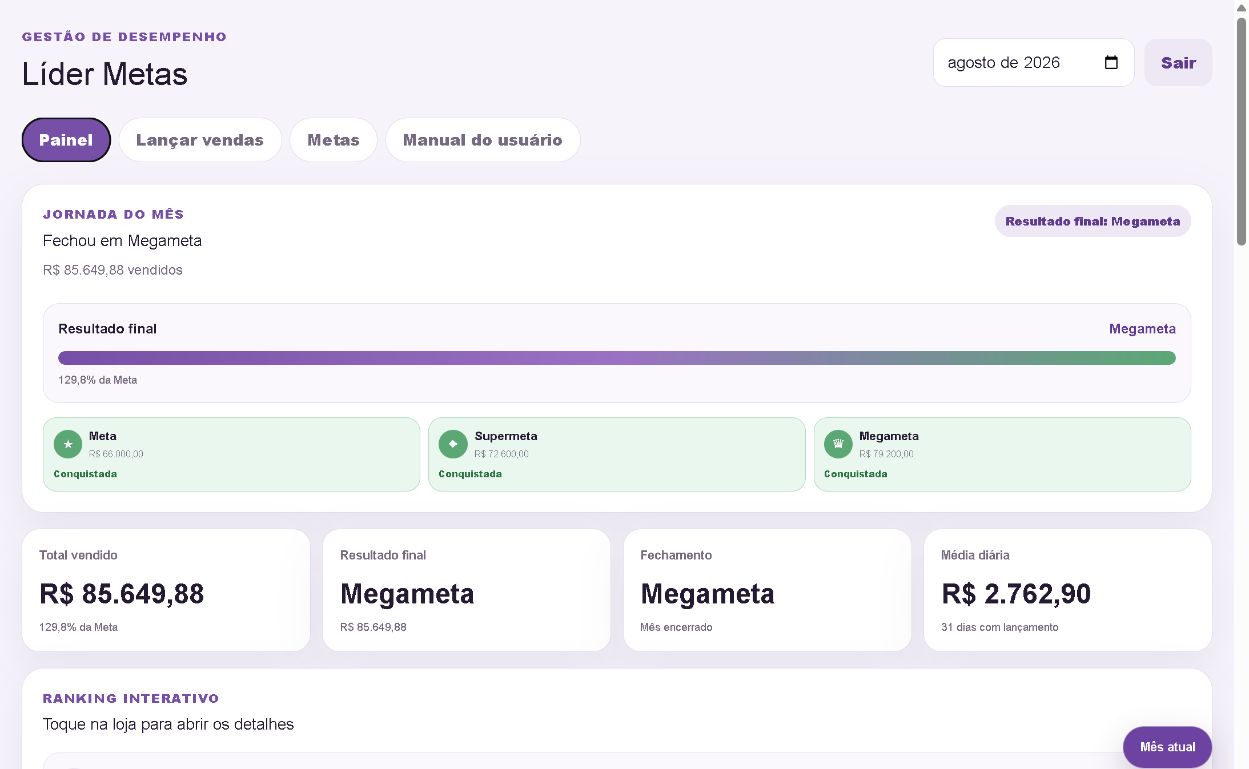
Task: Select the Meta R$ 66.000,00 card
Action: click(231, 454)
